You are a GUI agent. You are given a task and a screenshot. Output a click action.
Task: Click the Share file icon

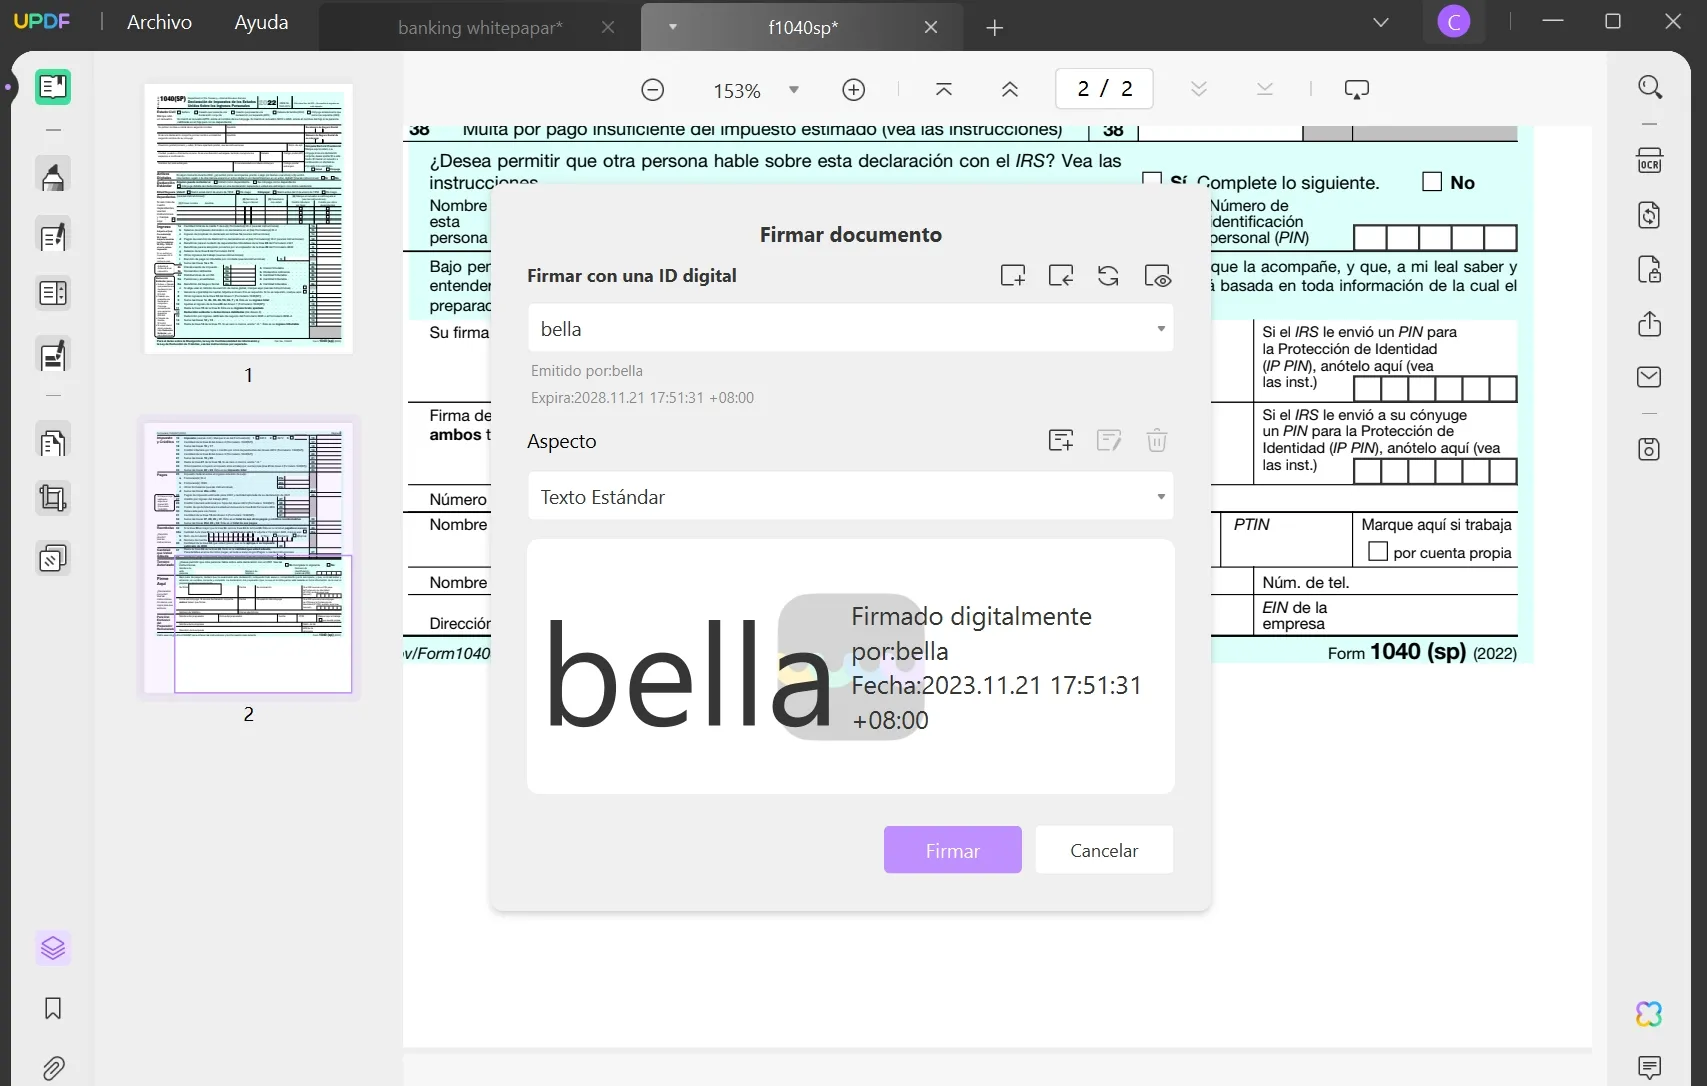pyautogui.click(x=1650, y=324)
